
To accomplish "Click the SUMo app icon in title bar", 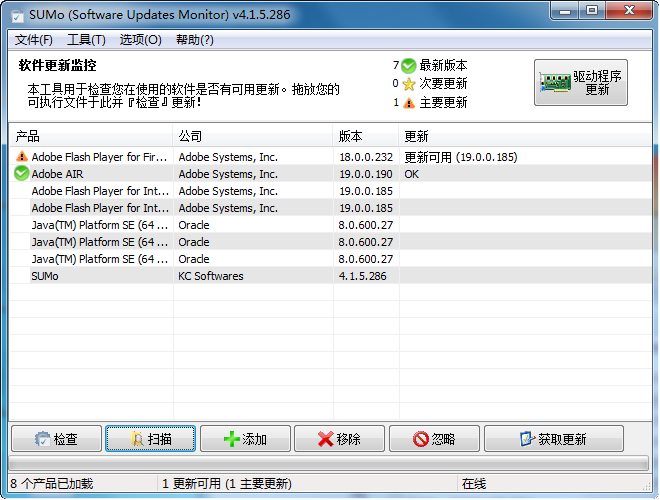I will point(18,16).
